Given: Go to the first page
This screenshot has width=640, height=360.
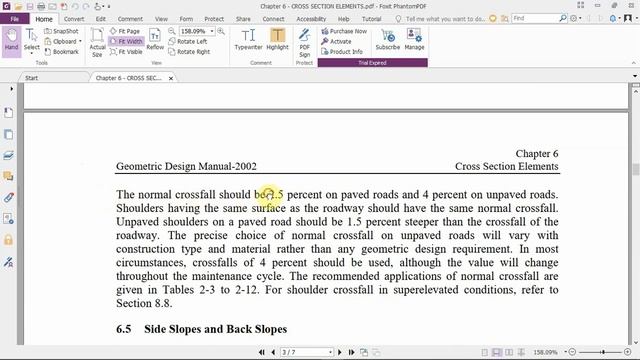Looking at the screenshot, I should (x=262, y=352).
